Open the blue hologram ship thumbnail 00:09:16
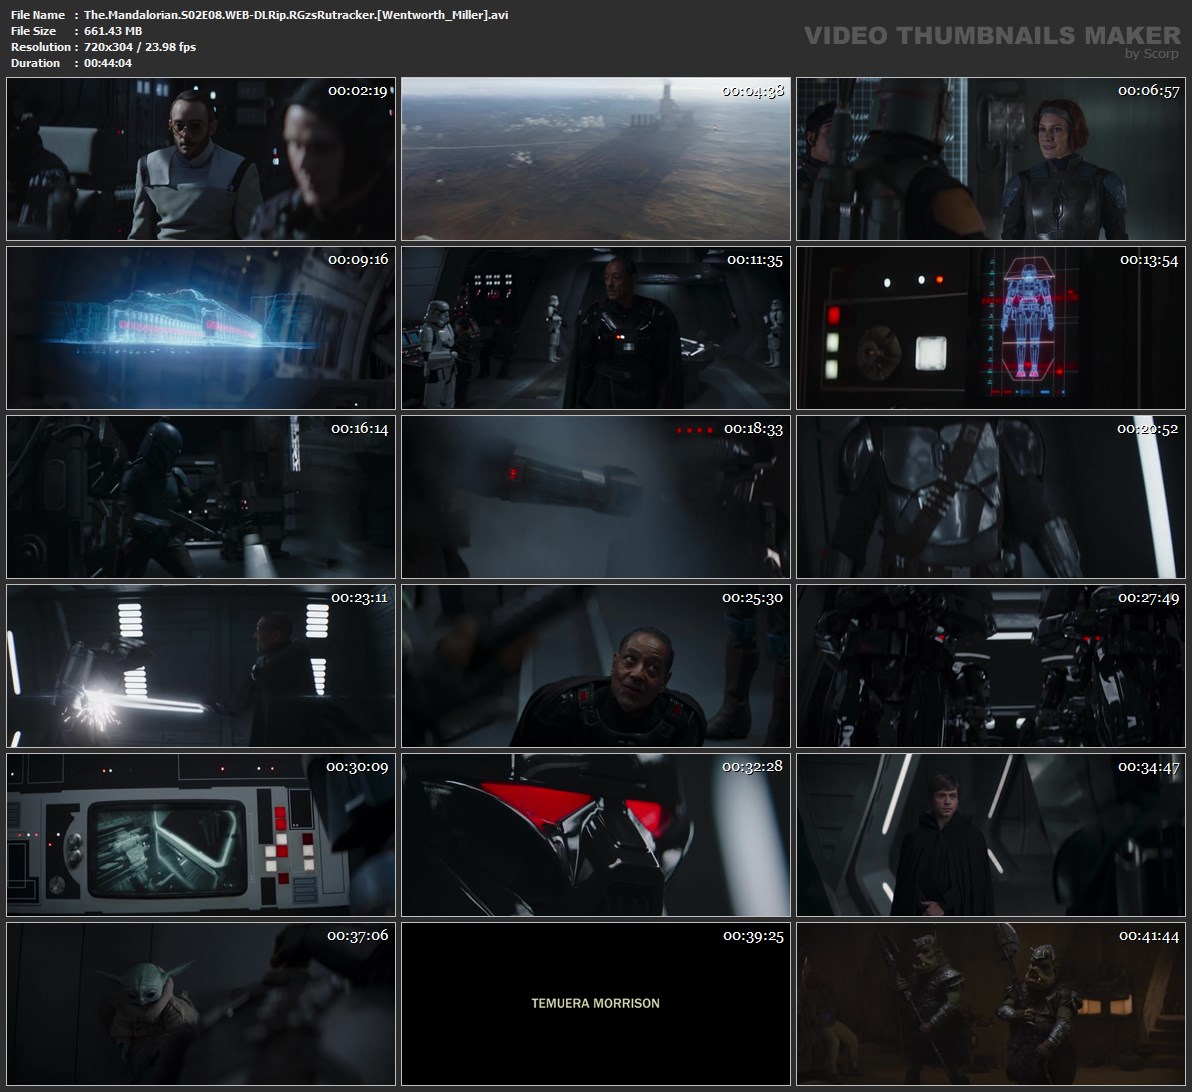Screen dimensions: 1192x1092 [x=201, y=328]
